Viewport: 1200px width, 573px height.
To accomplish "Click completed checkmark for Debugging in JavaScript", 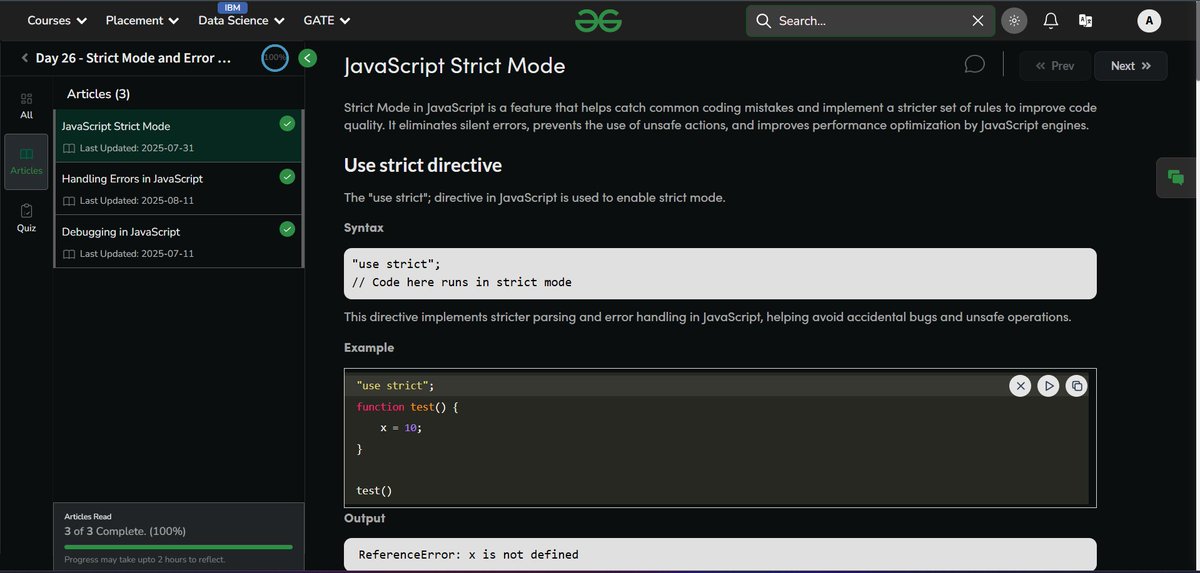I will click(x=287, y=229).
